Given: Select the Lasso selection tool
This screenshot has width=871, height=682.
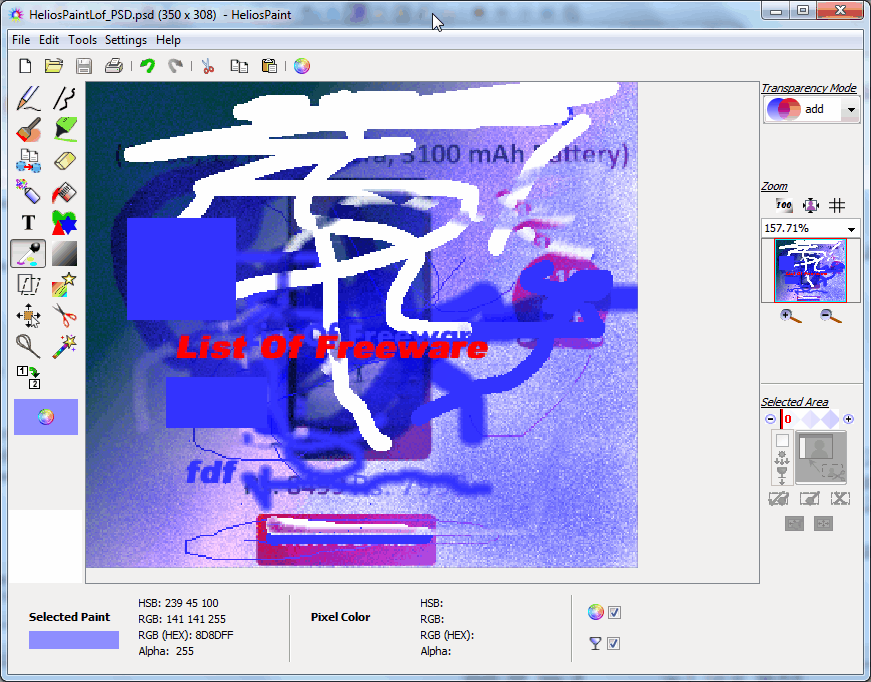Looking at the screenshot, I should (28, 347).
